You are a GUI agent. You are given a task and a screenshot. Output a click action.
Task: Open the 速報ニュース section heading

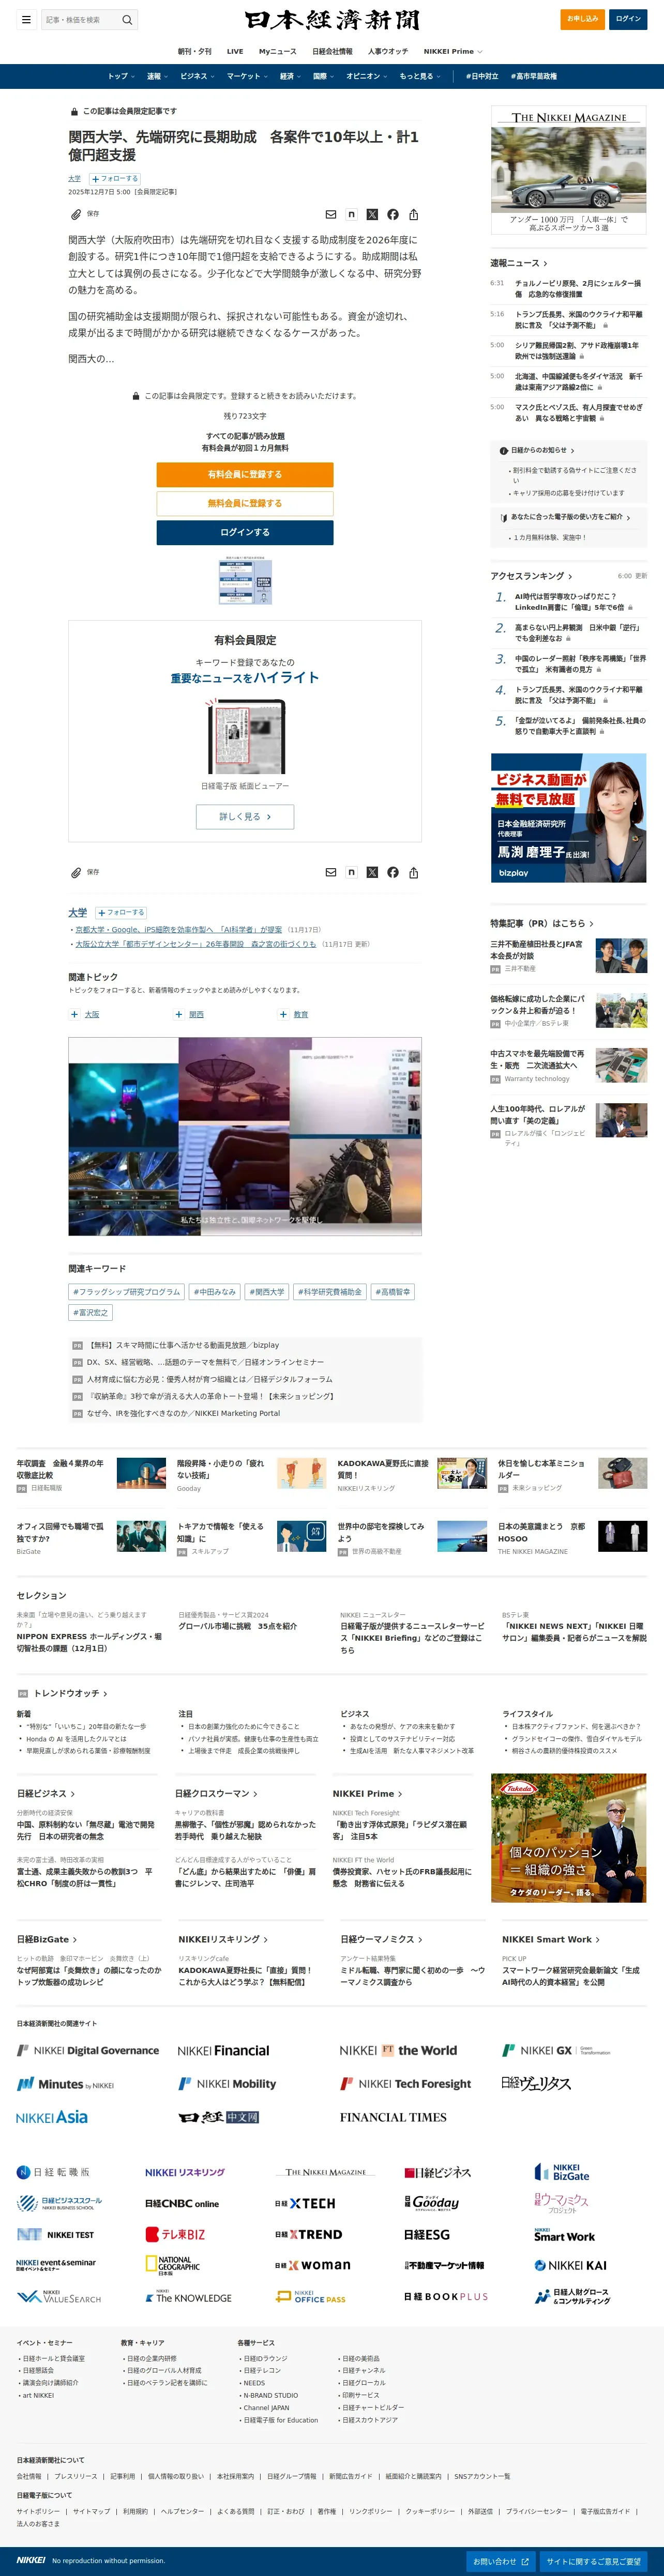(x=518, y=263)
